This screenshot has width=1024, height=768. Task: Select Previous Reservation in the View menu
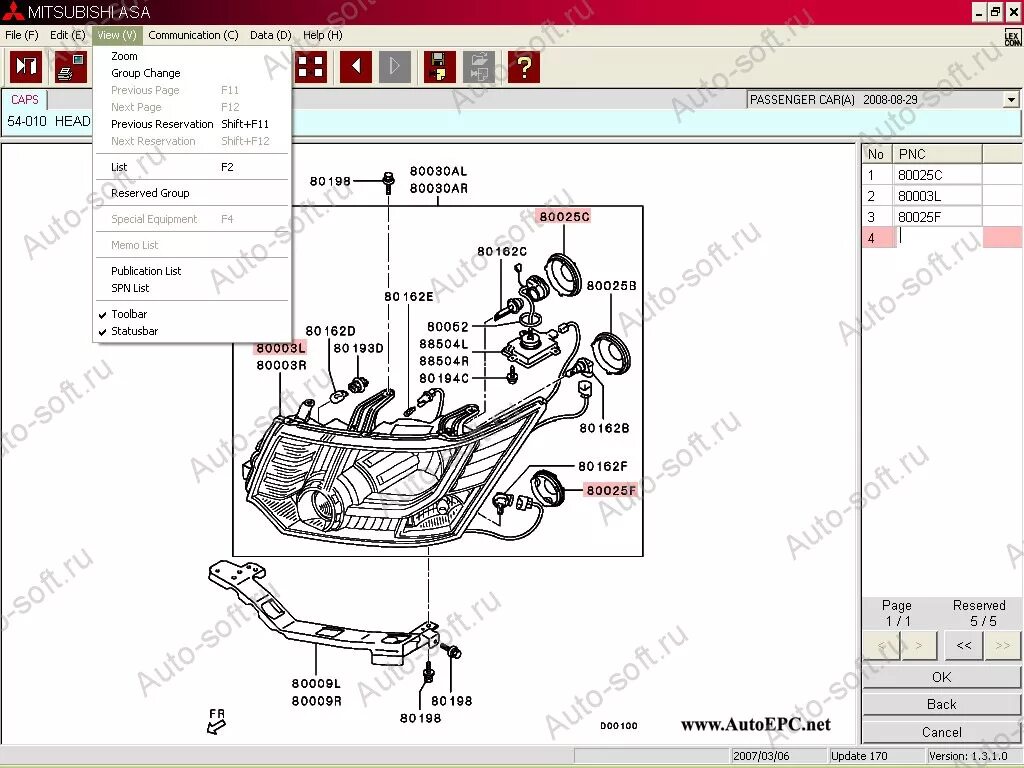192,124
